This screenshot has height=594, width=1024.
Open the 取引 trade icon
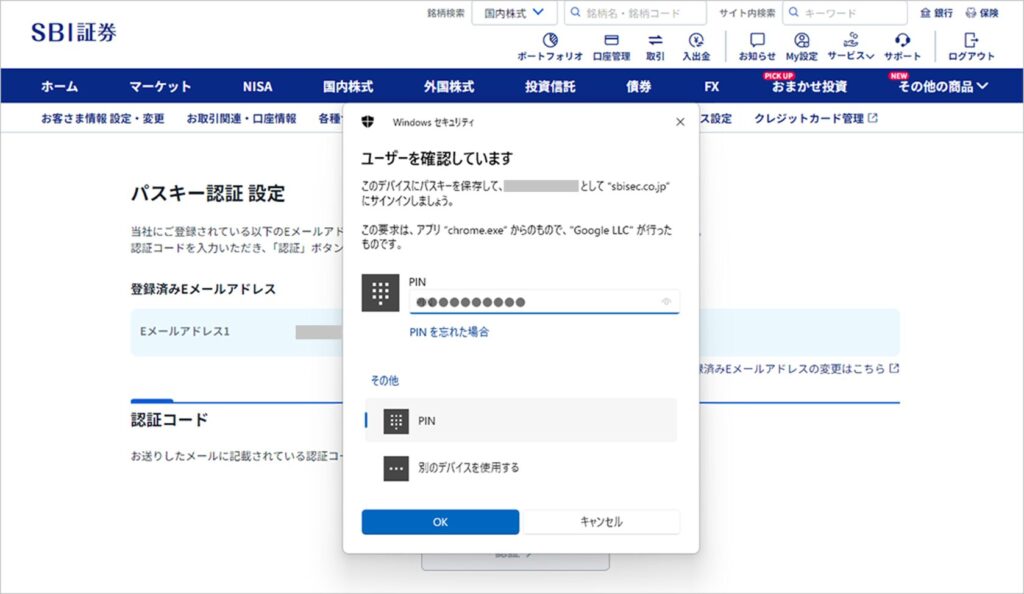pos(655,46)
